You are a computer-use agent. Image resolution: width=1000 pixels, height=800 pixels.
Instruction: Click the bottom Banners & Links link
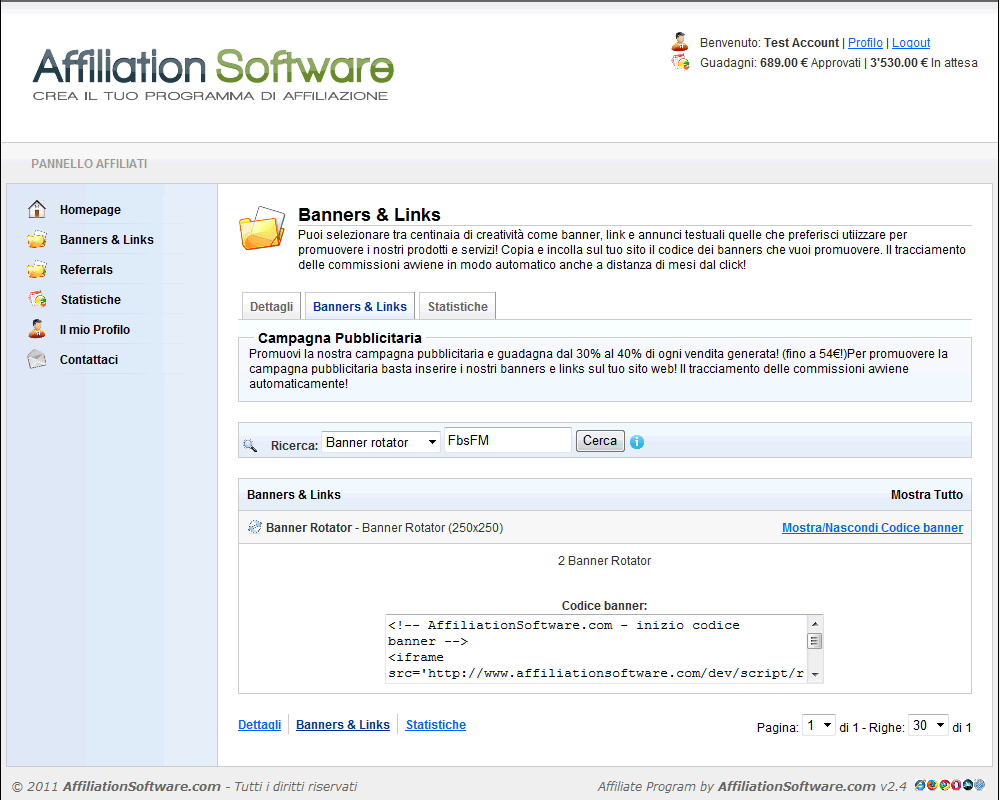[342, 725]
